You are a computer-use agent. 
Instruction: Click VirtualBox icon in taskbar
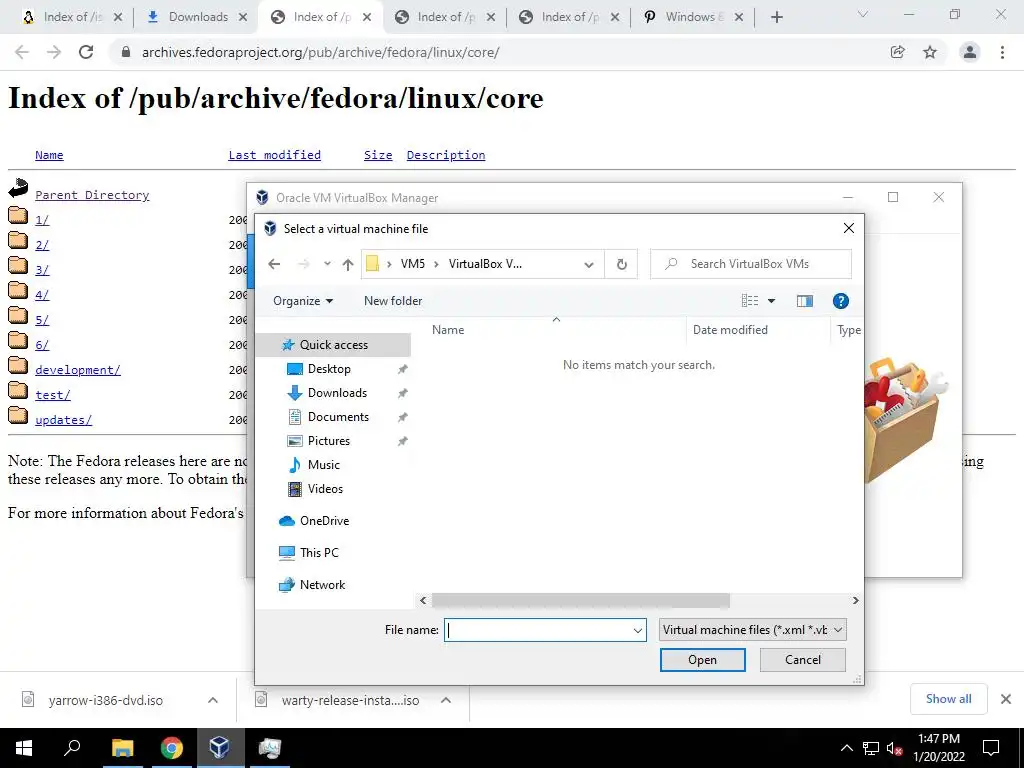(x=220, y=748)
